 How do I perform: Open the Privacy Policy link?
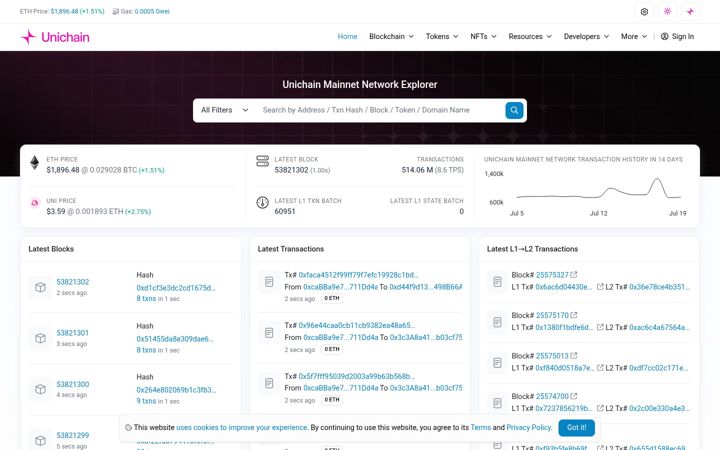coord(529,428)
